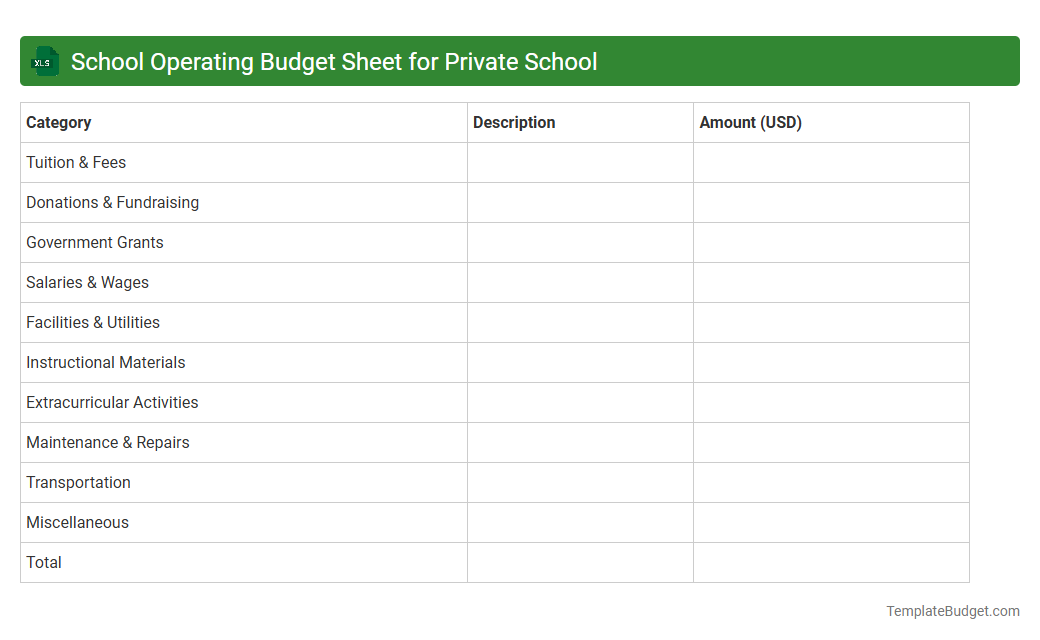Click the Total row label
Viewport: 1040px width, 640px height.
coord(44,562)
